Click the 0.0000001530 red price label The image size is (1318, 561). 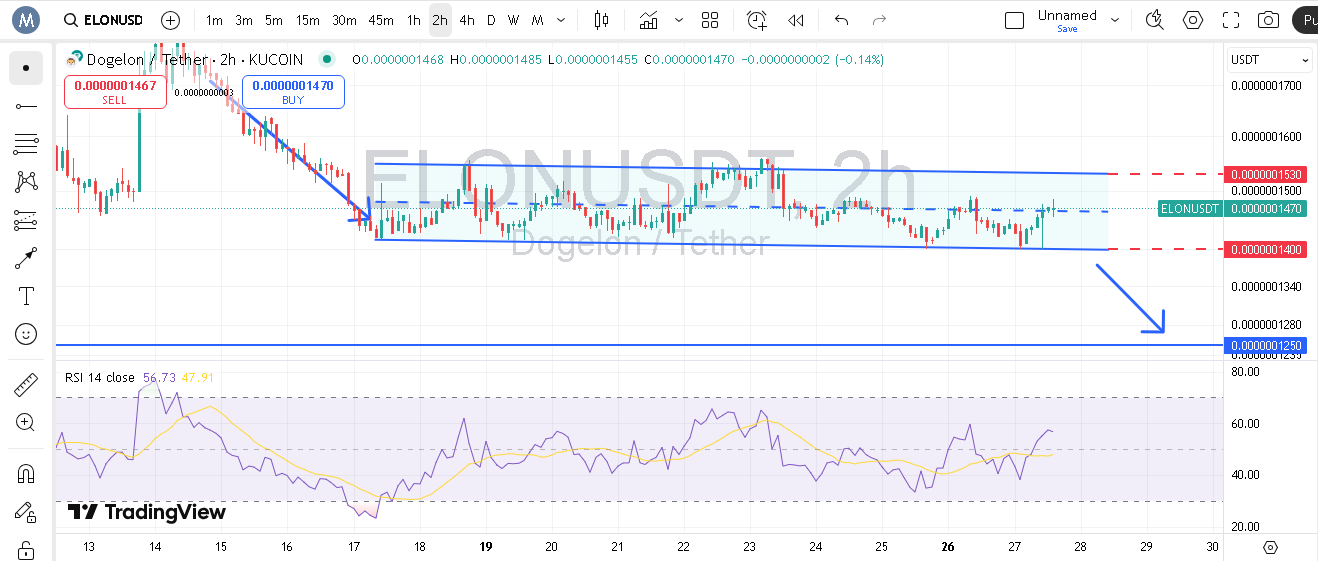click(1266, 174)
